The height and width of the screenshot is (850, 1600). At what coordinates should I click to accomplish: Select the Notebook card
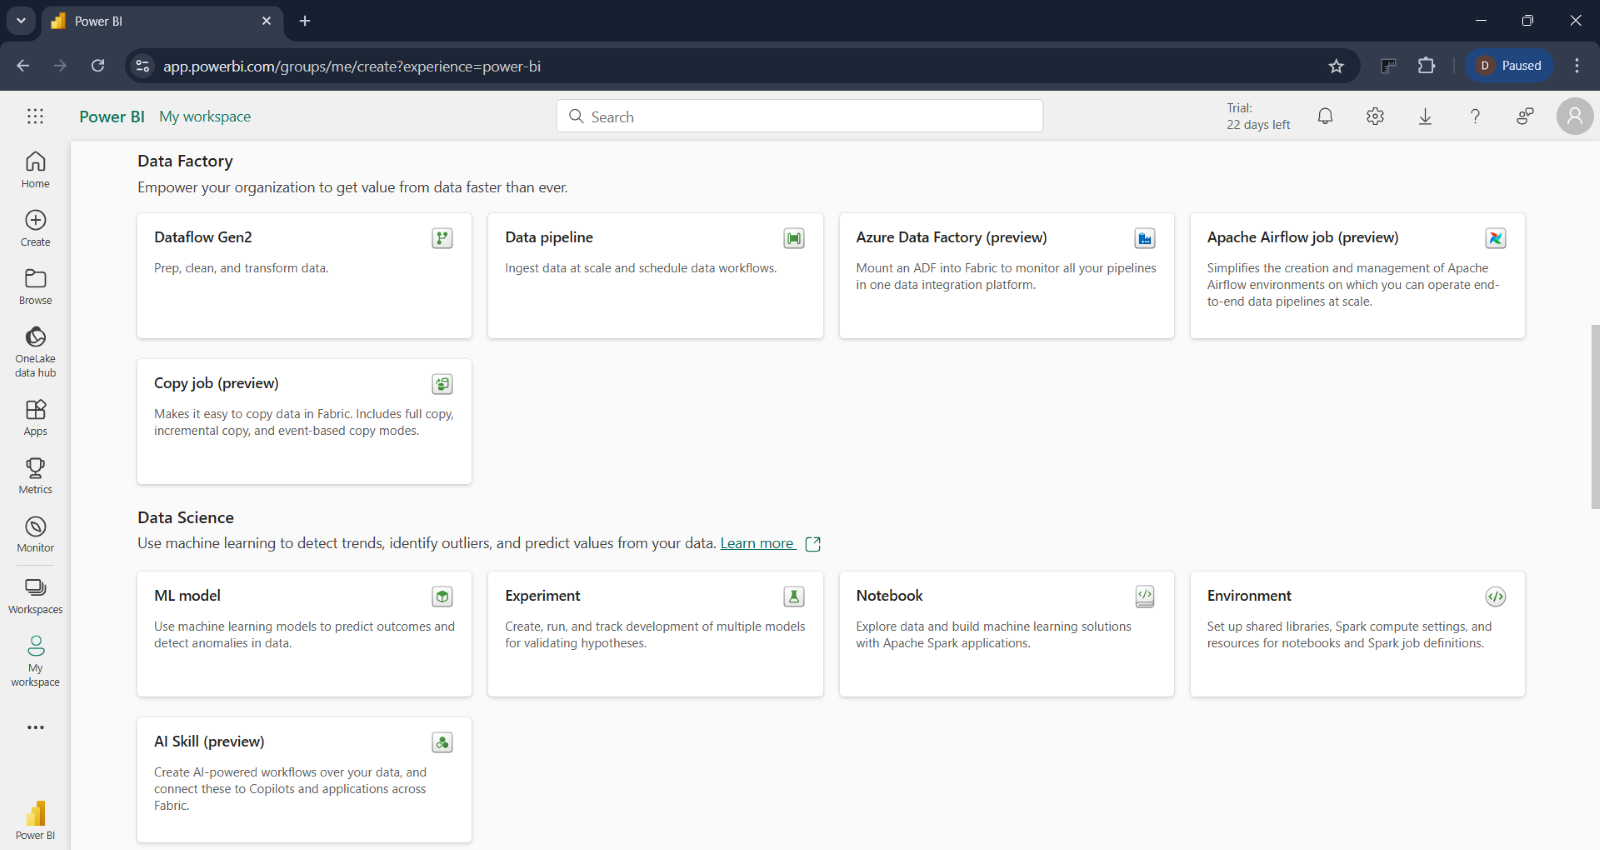click(x=1006, y=634)
